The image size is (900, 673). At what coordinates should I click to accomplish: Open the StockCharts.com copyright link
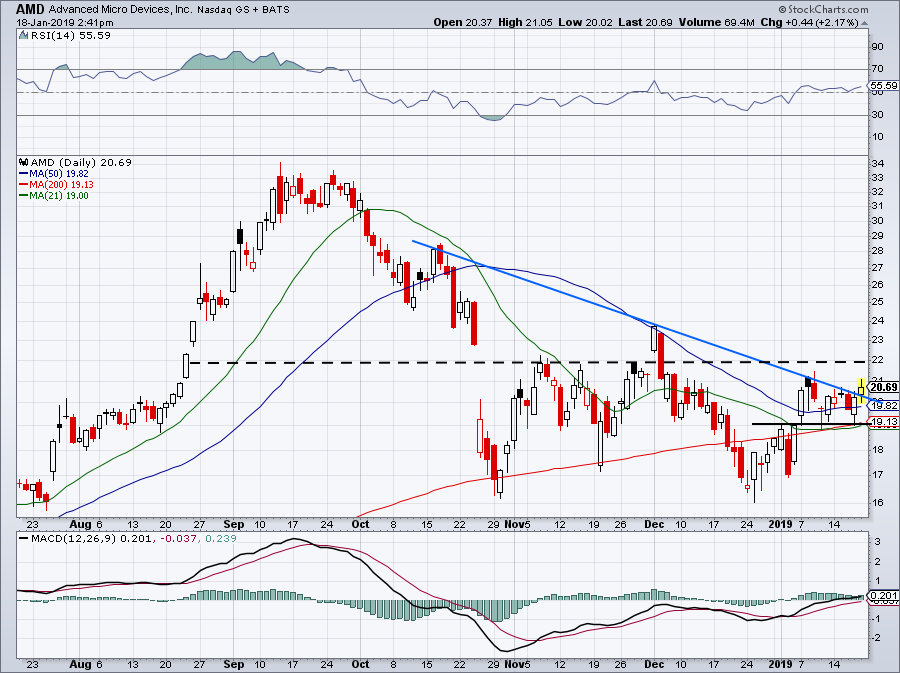click(x=824, y=9)
